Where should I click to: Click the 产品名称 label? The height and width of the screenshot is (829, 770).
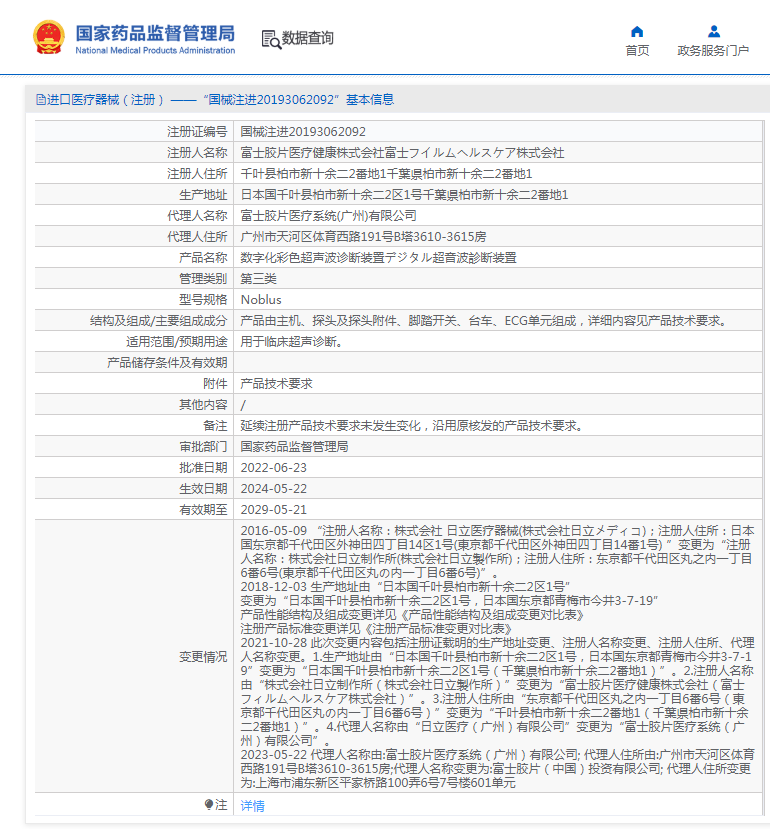pos(203,257)
